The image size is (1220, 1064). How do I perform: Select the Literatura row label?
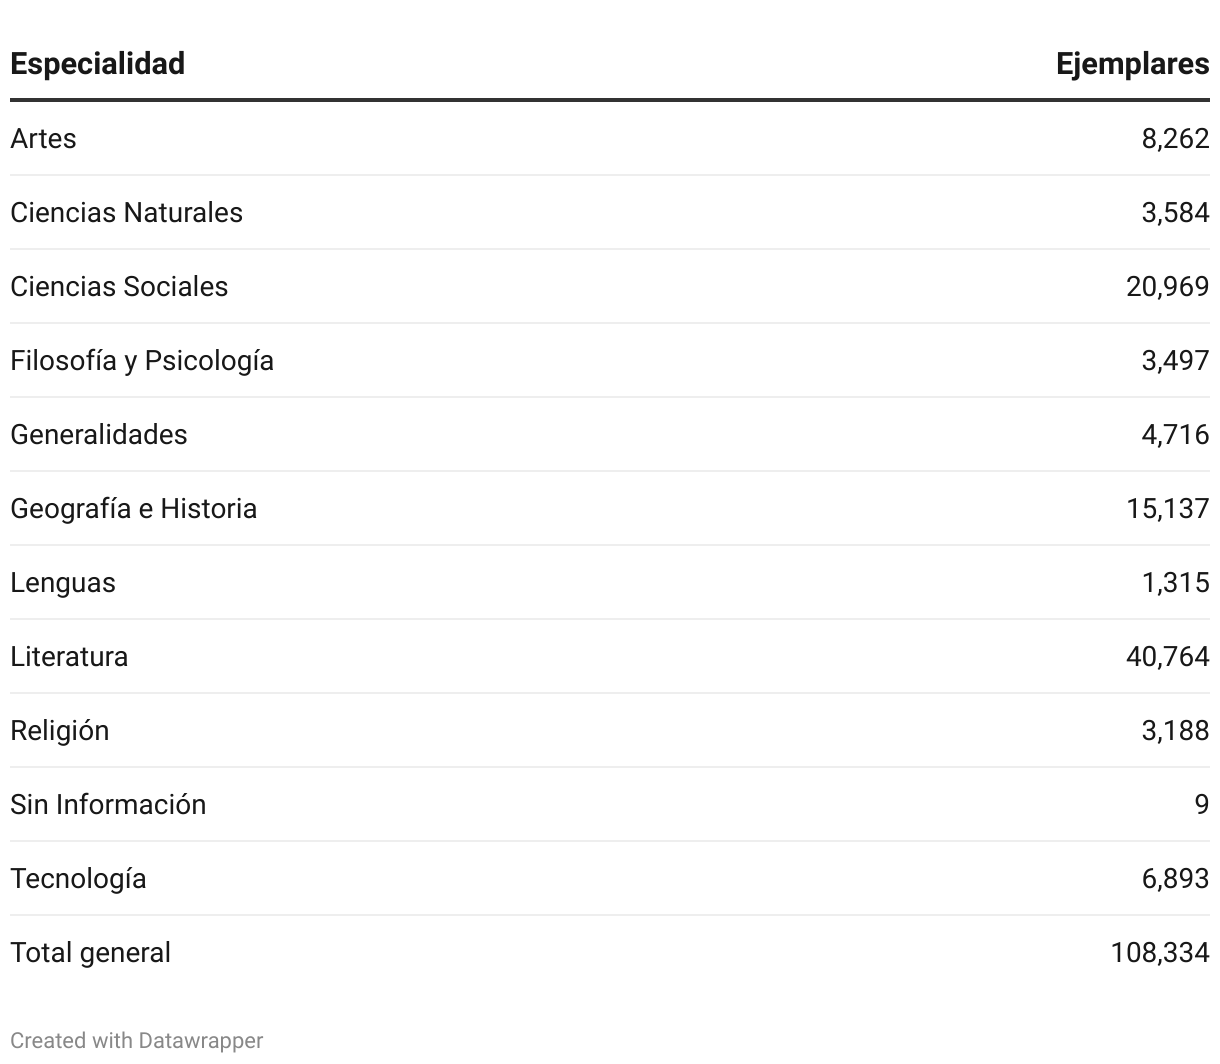pyautogui.click(x=69, y=657)
